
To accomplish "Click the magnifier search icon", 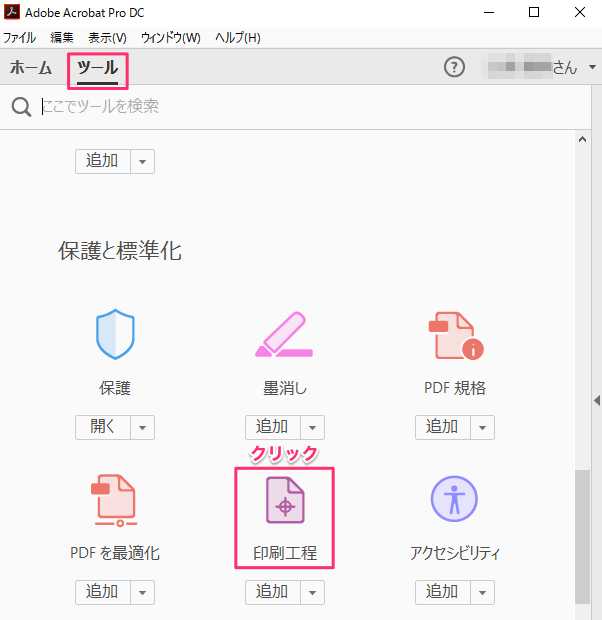I will [x=21, y=107].
